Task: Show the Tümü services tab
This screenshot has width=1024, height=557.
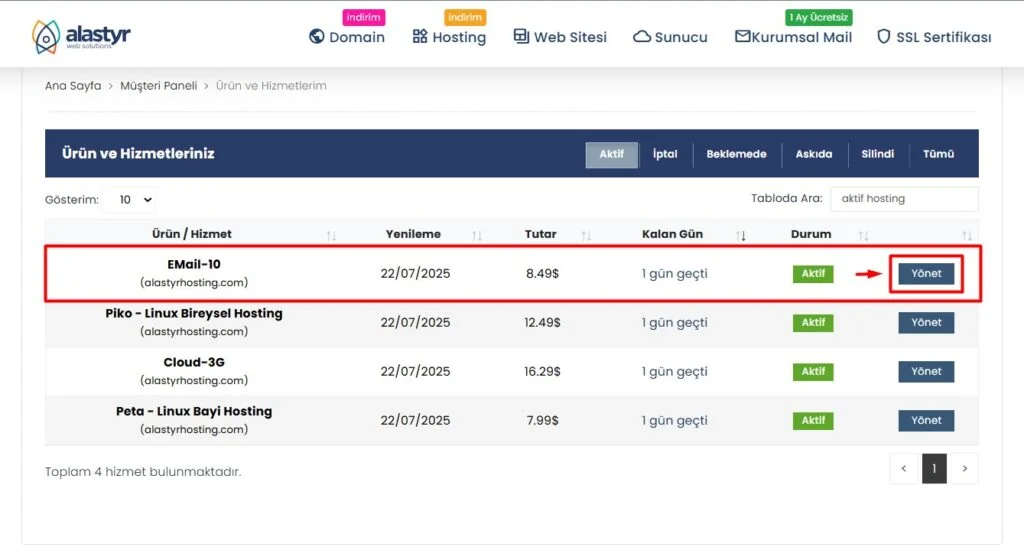Action: click(938, 154)
